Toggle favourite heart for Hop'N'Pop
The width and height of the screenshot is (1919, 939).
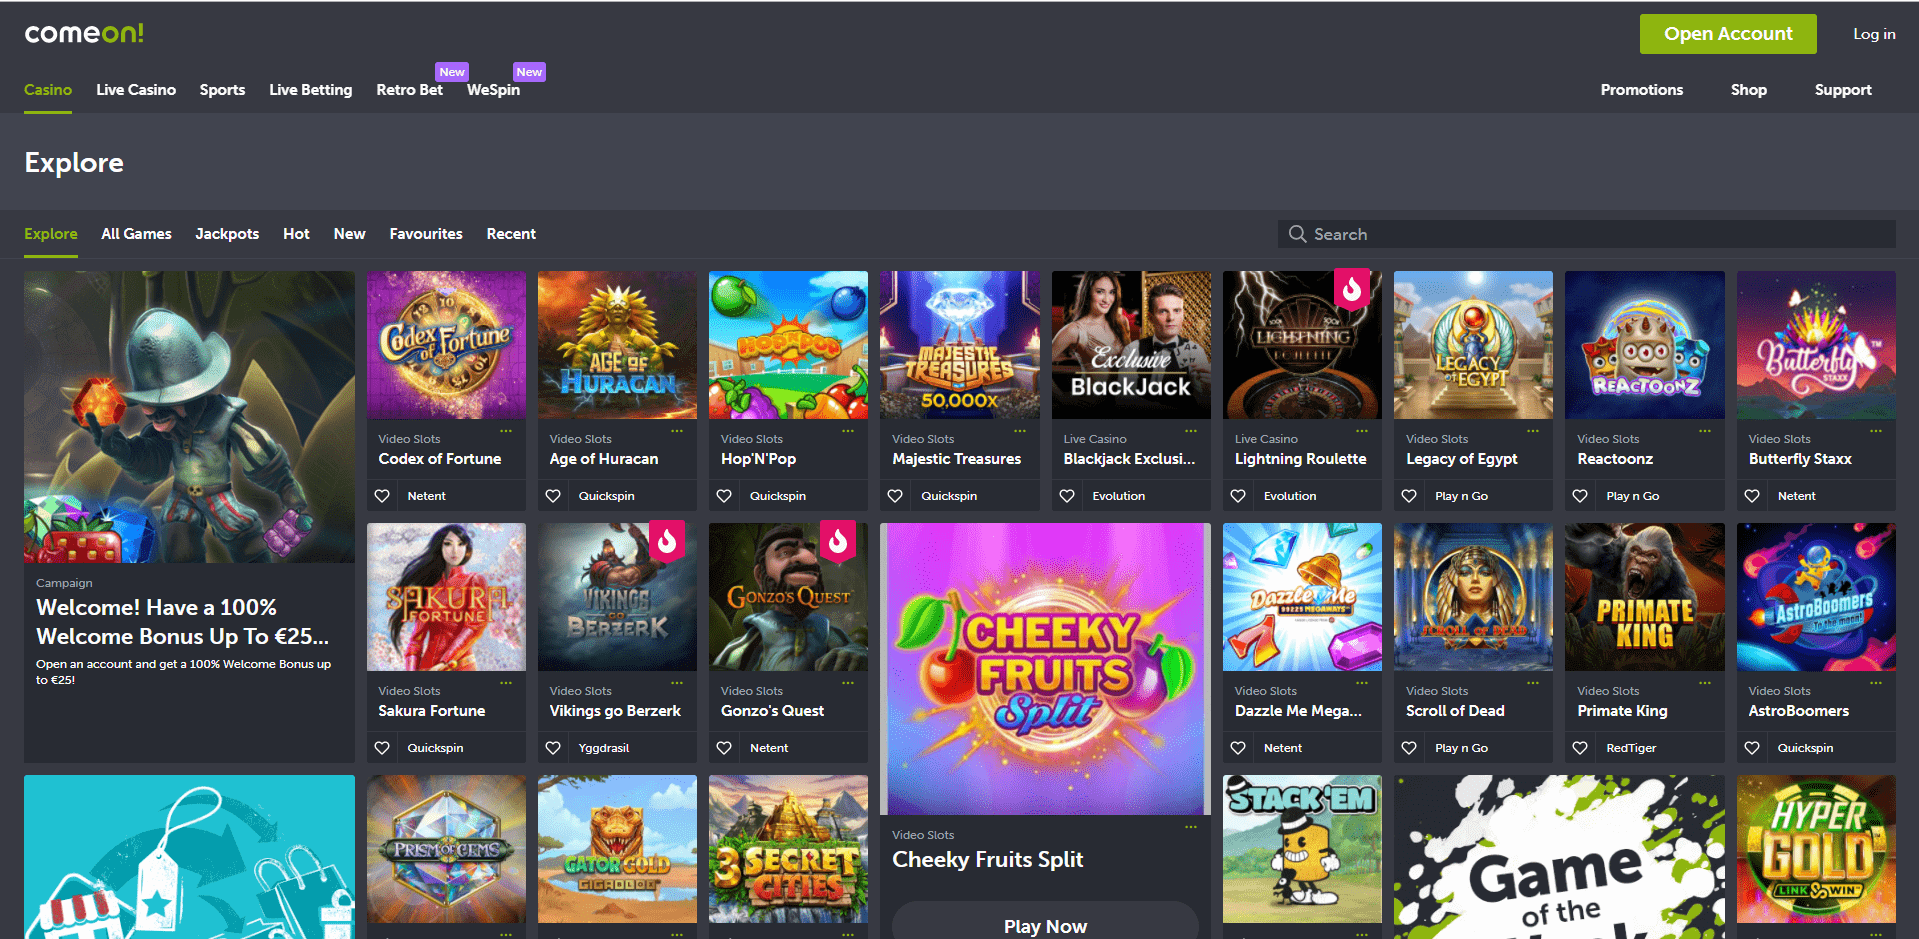724,496
